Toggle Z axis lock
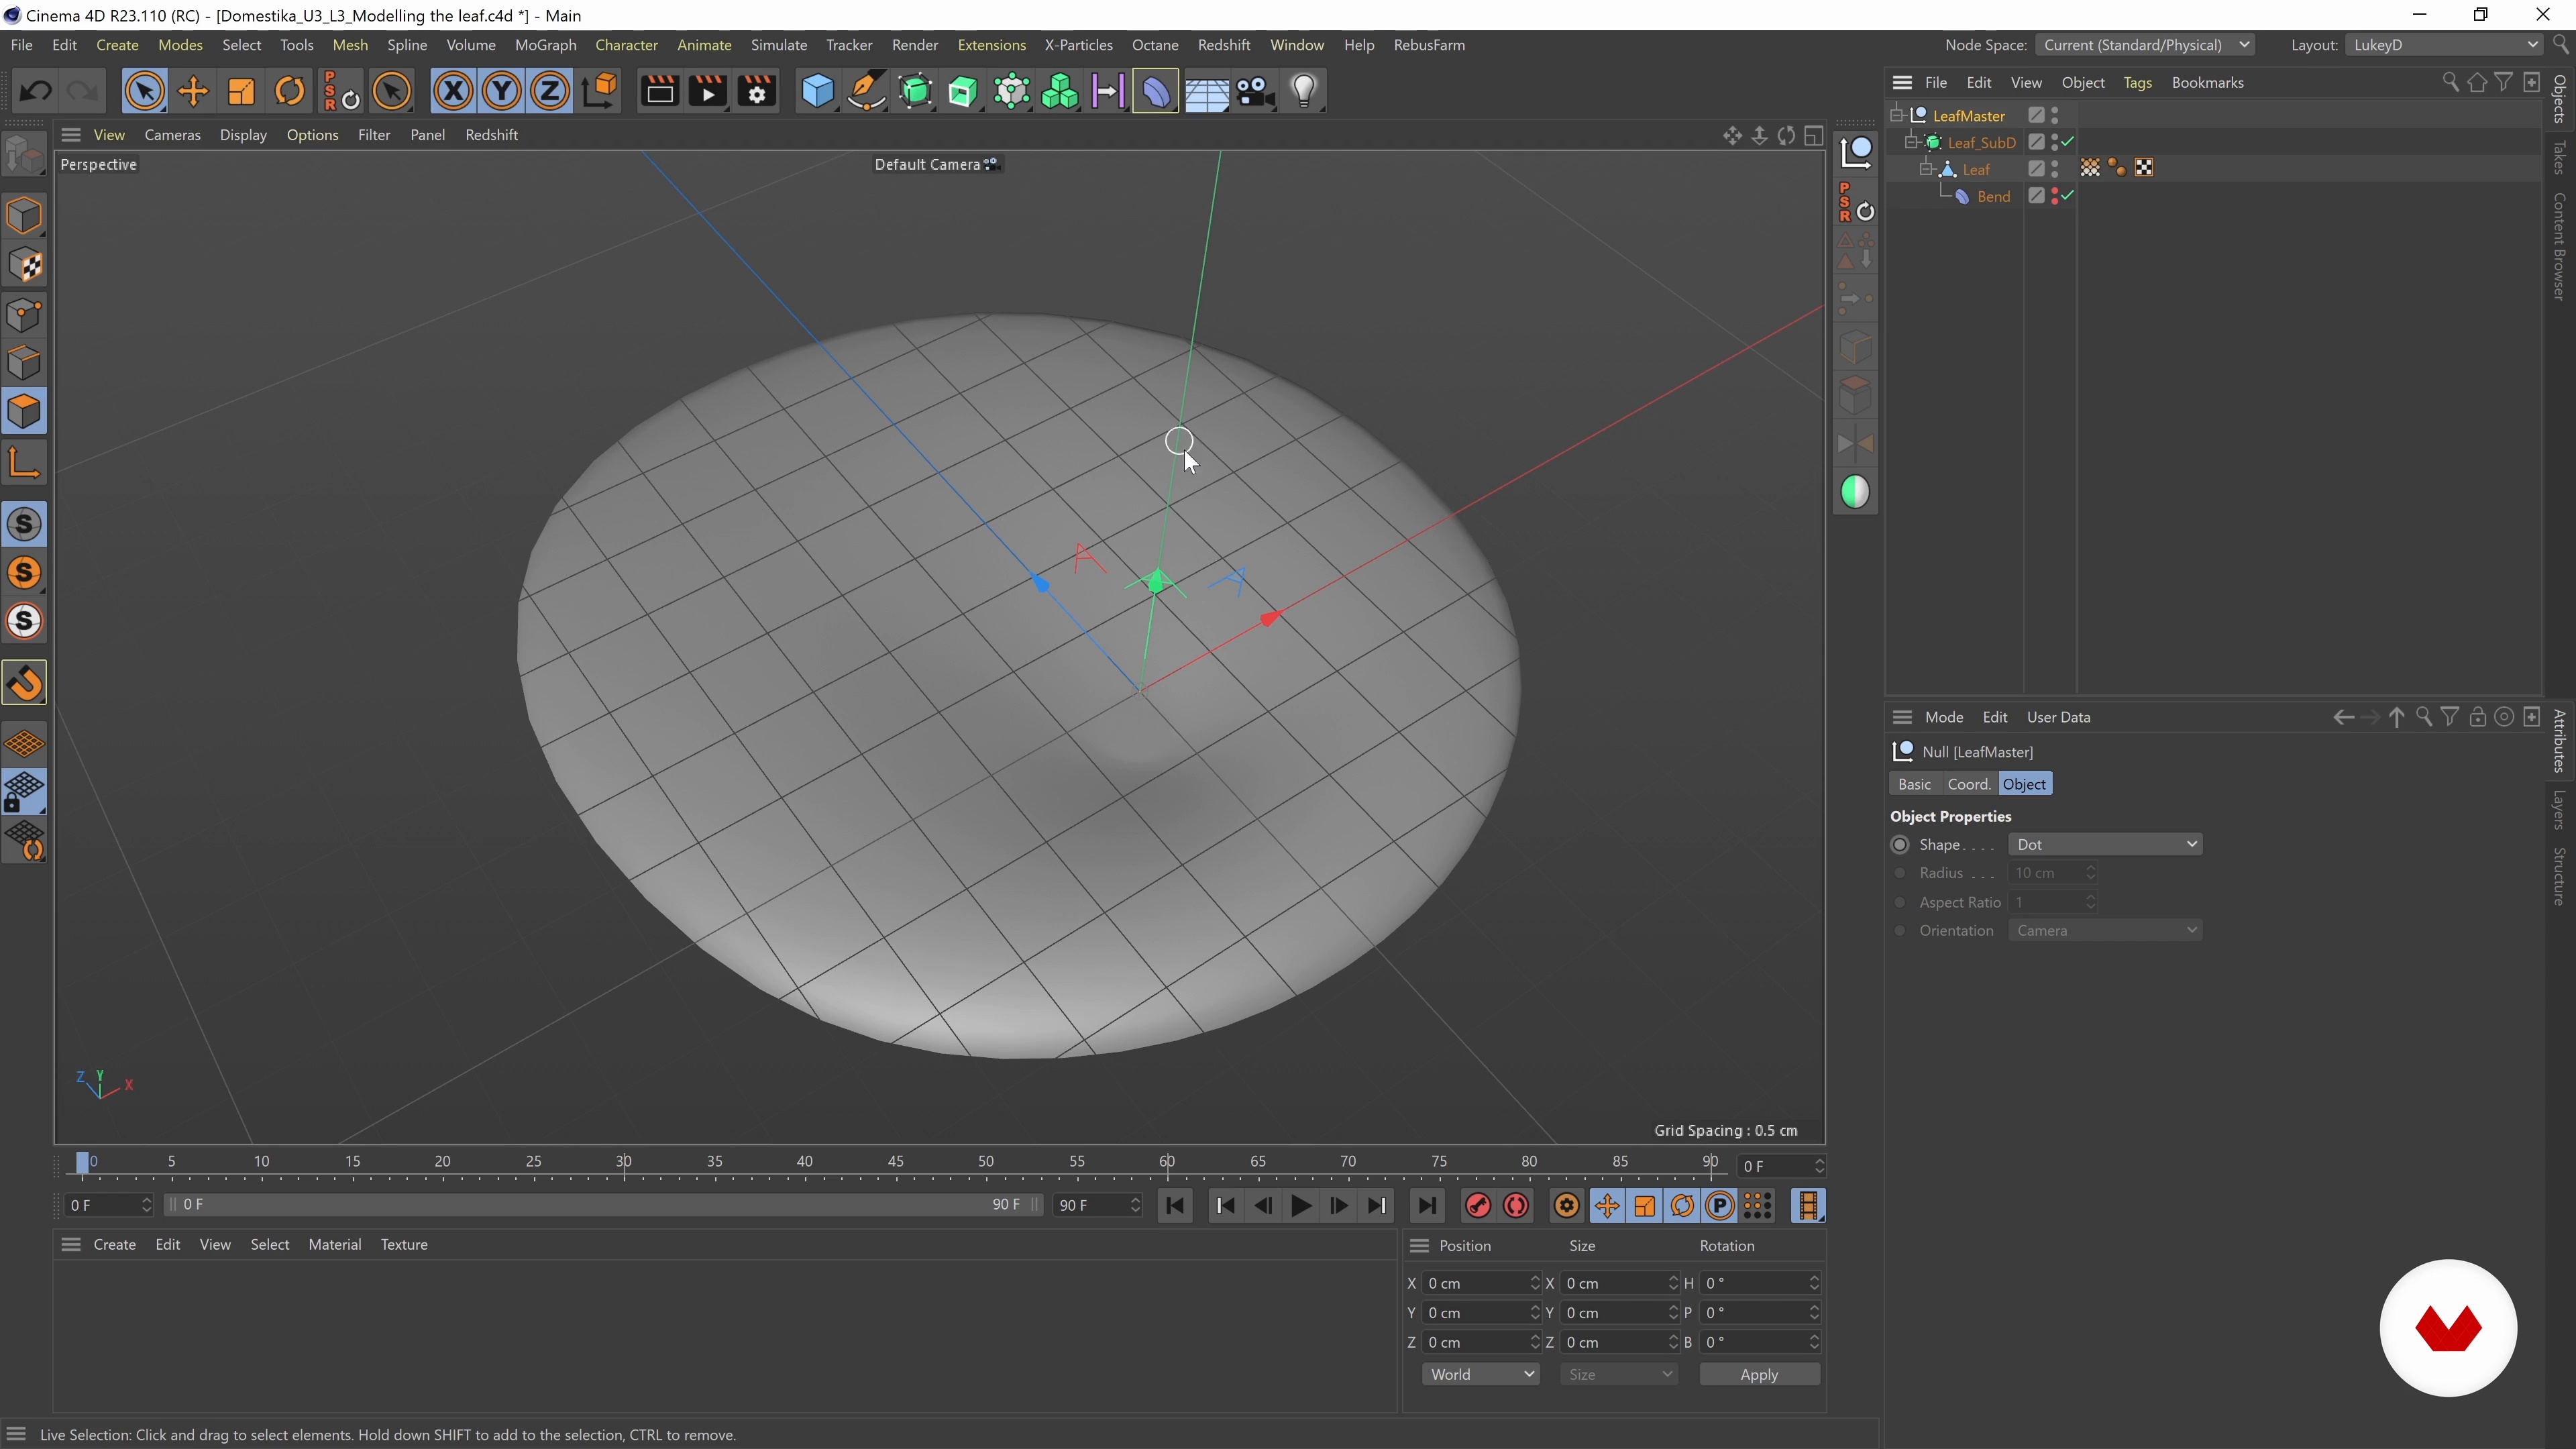2576x1449 pixels. pos(549,92)
